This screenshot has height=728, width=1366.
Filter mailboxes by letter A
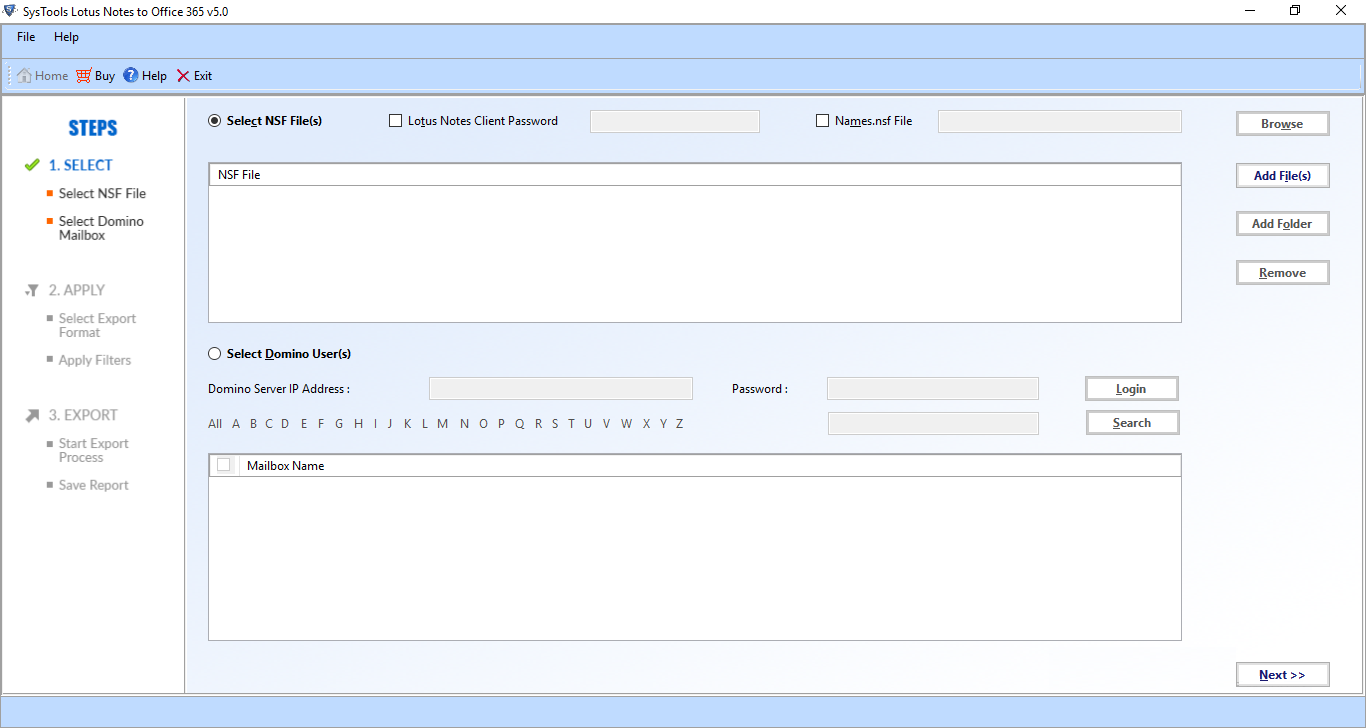coord(236,424)
